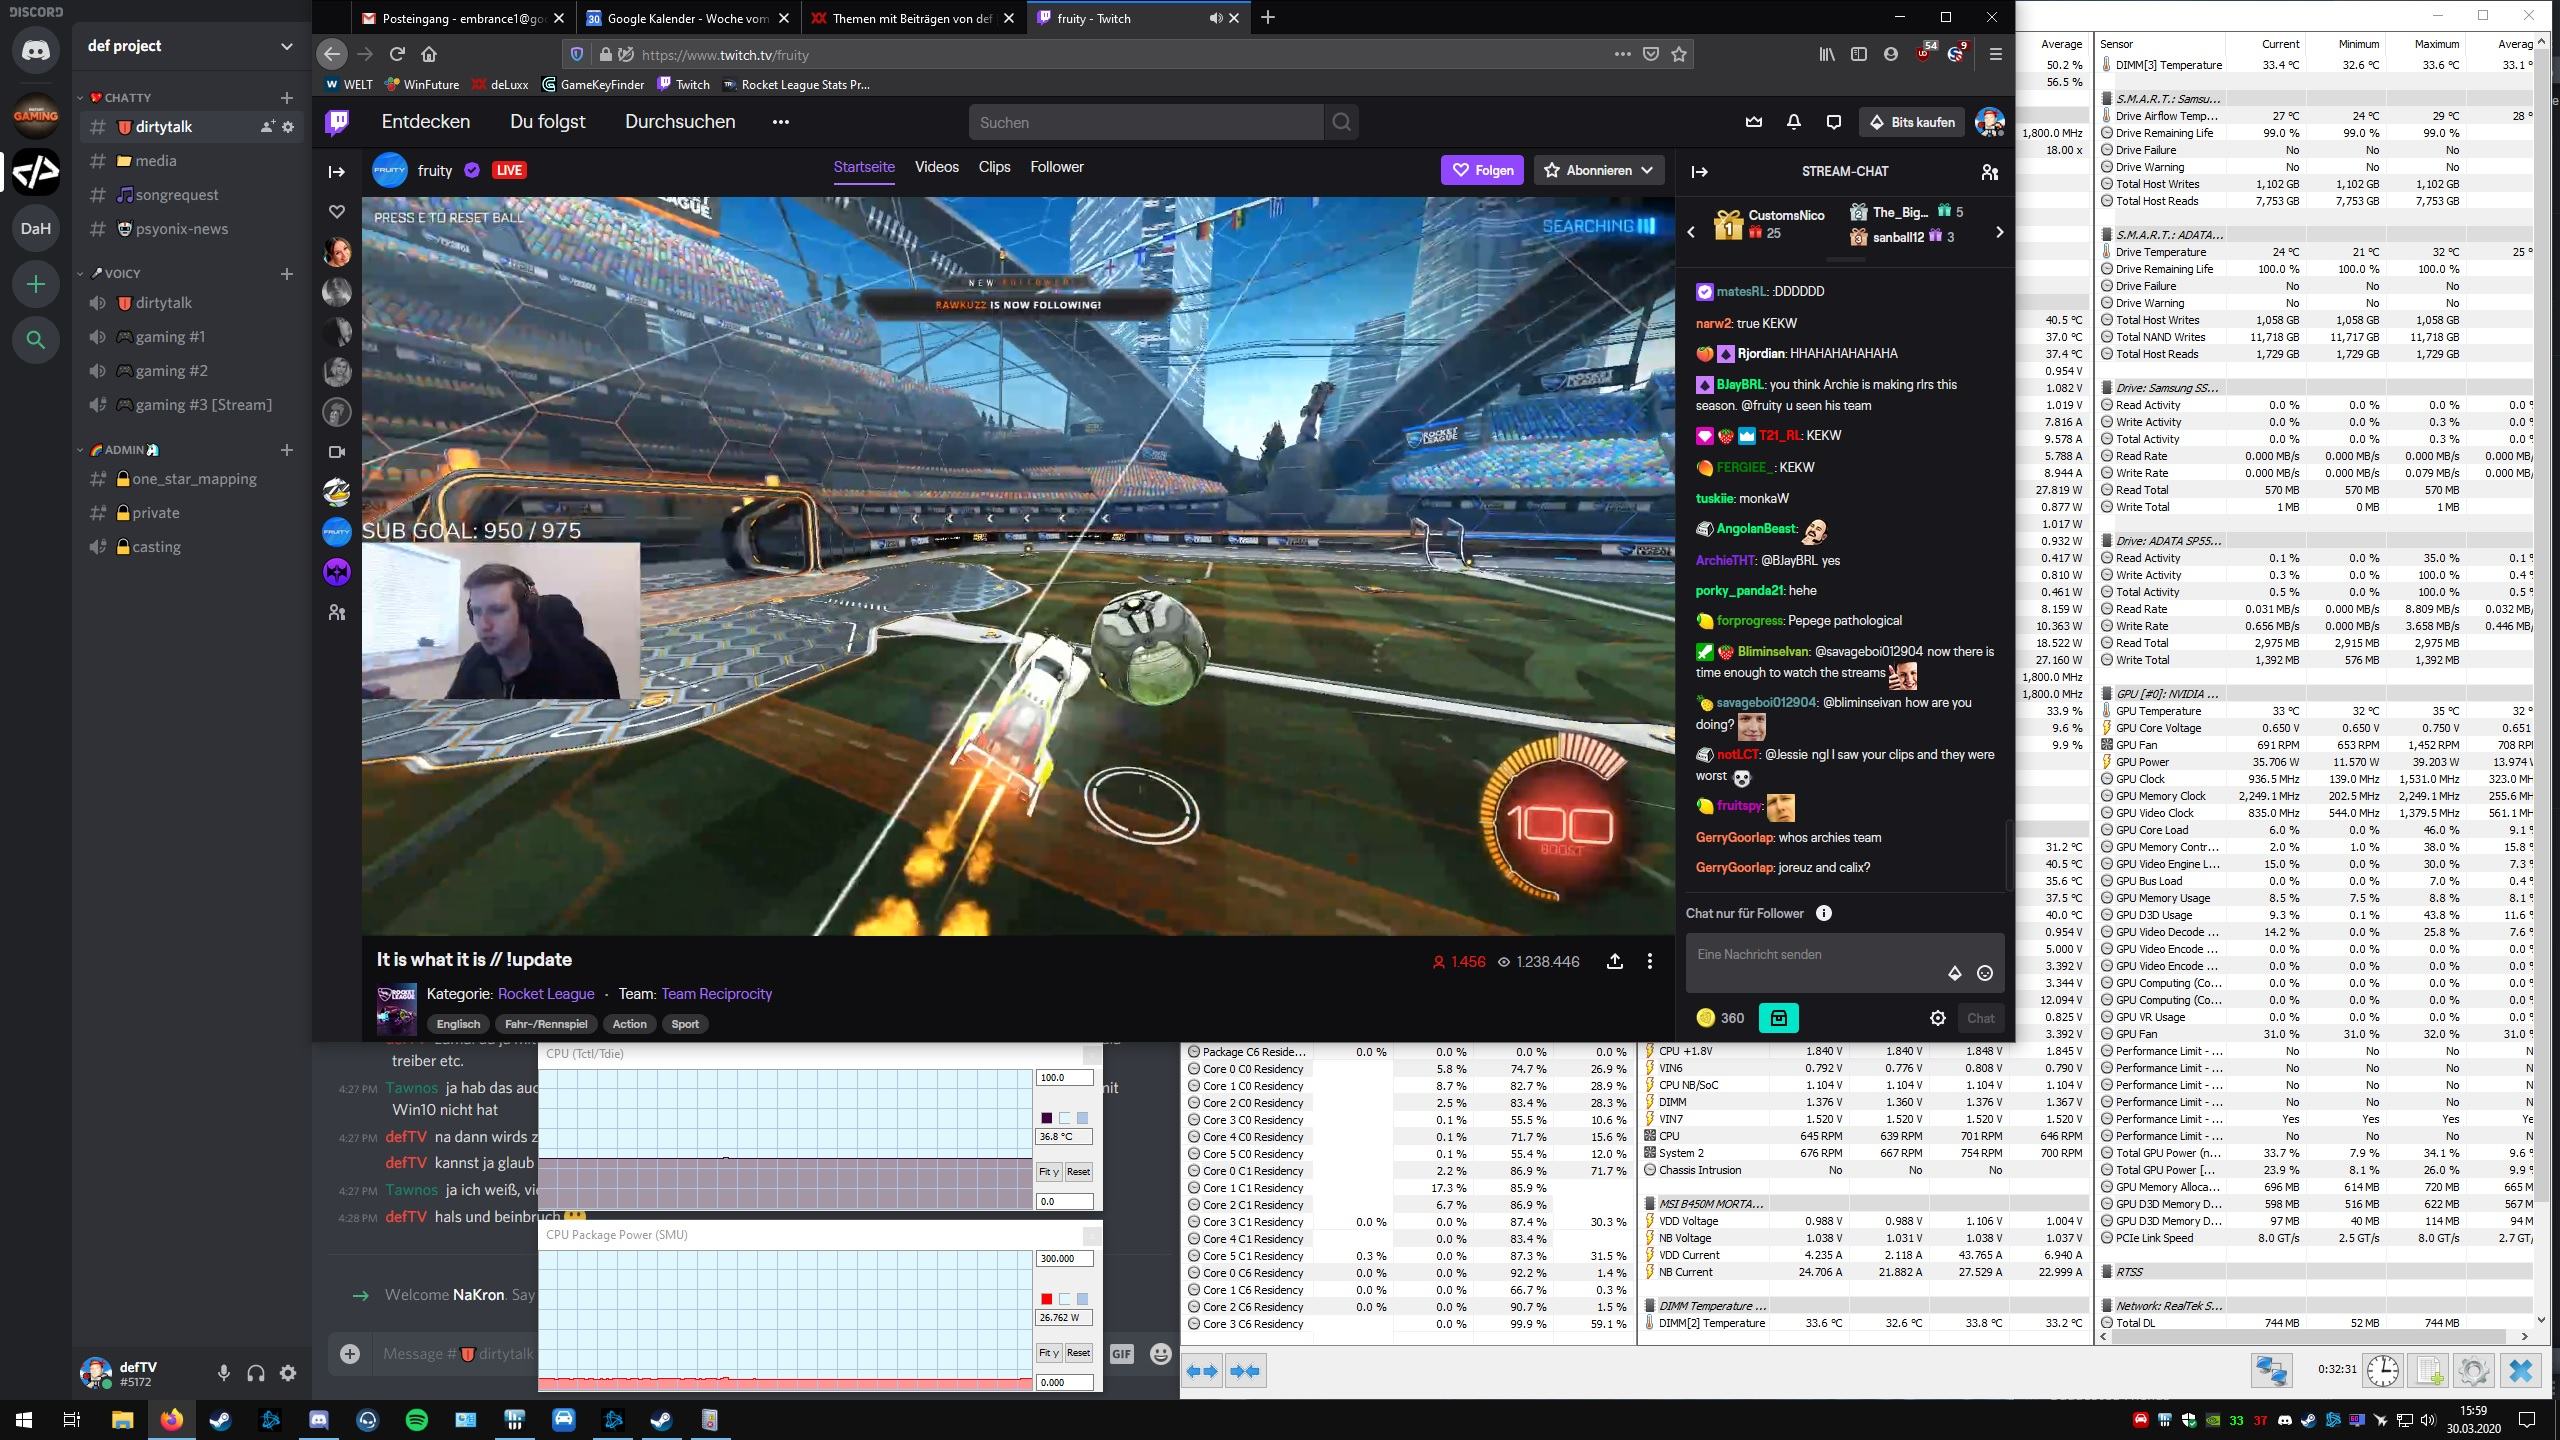Open File Explorer from taskbar
2560x1440 pixels.
click(122, 1420)
